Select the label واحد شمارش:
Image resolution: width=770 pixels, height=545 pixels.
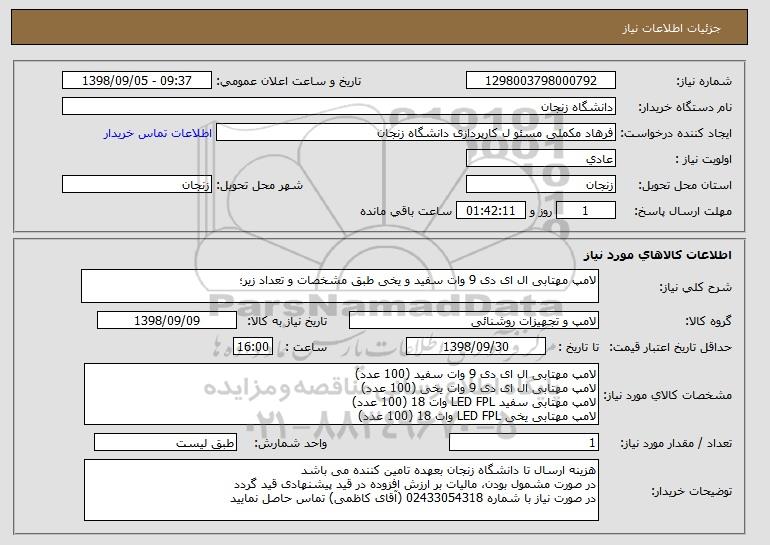click(290, 443)
